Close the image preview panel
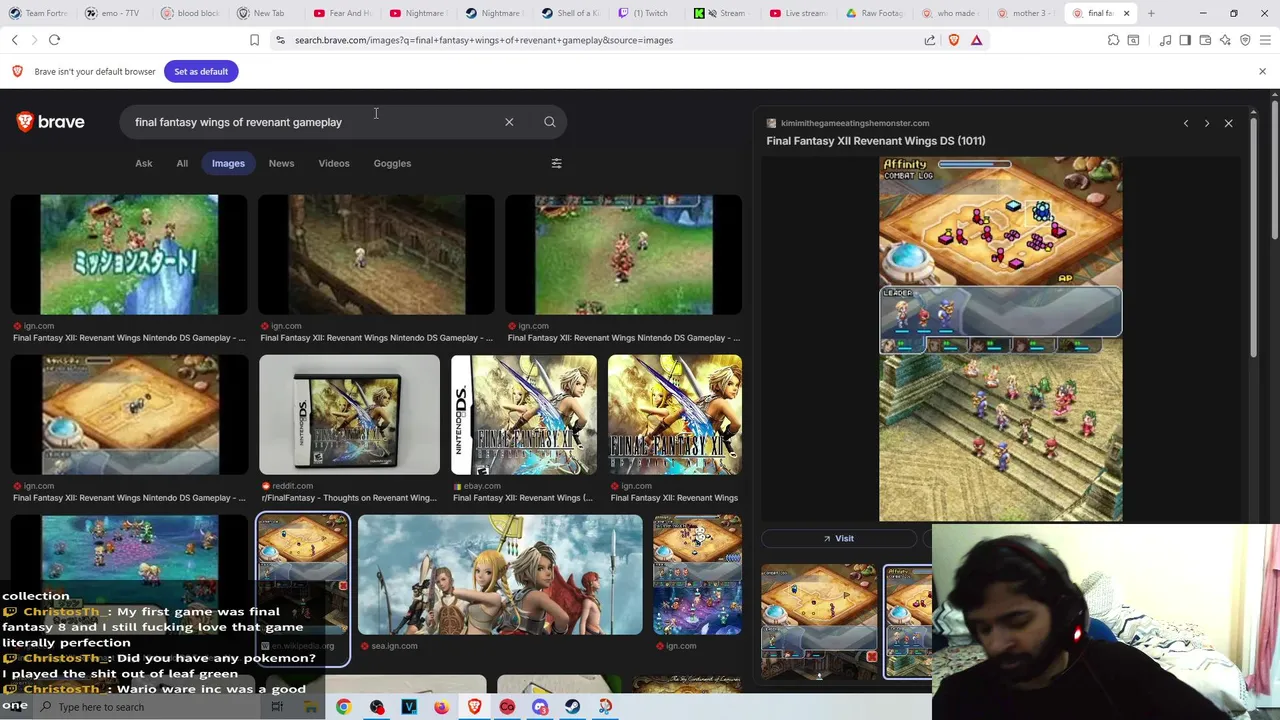The image size is (1280, 720). pyautogui.click(x=1228, y=123)
